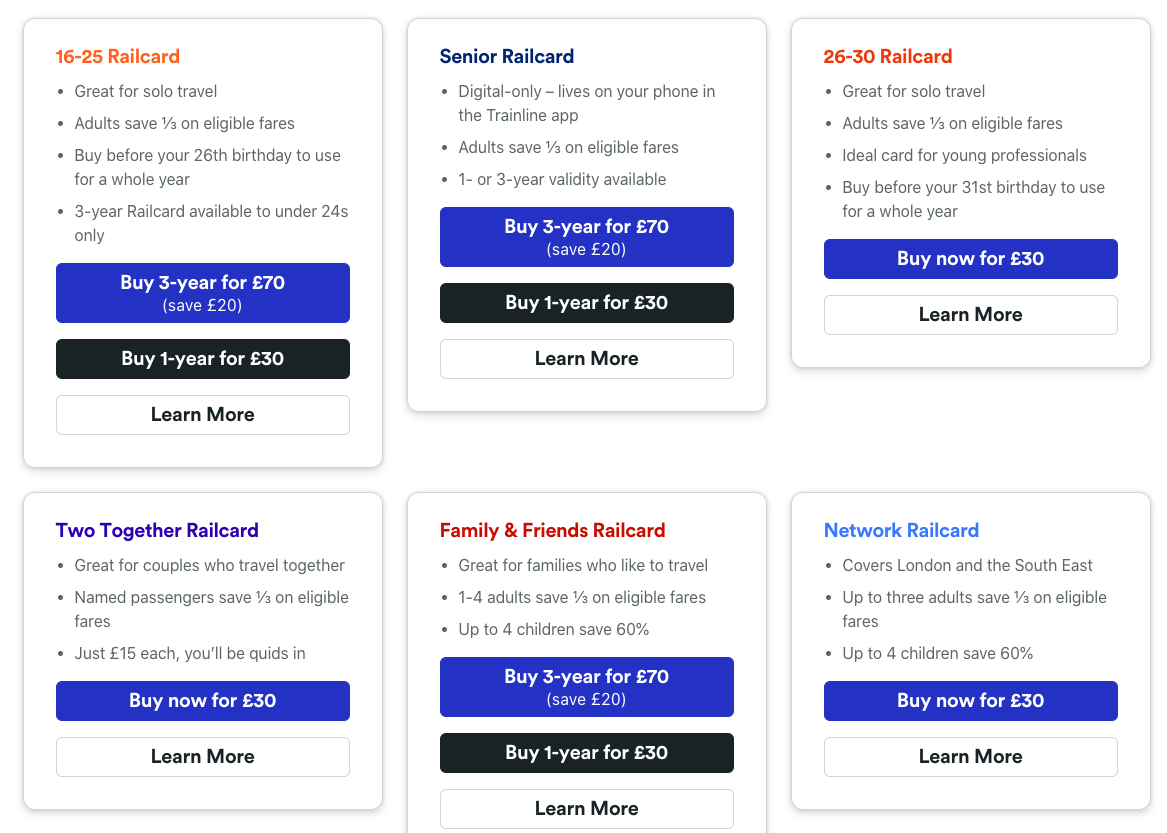Select the Senior Railcard title
The width and height of the screenshot is (1167, 833).
point(507,57)
